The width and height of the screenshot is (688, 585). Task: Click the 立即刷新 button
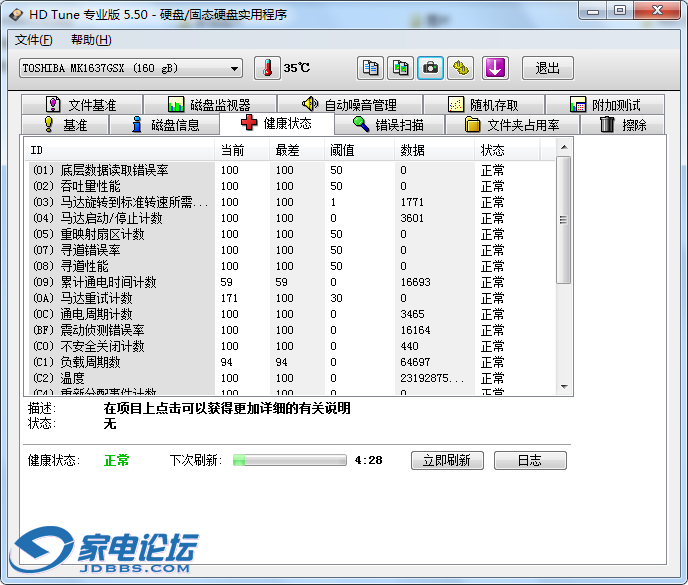pyautogui.click(x=447, y=460)
